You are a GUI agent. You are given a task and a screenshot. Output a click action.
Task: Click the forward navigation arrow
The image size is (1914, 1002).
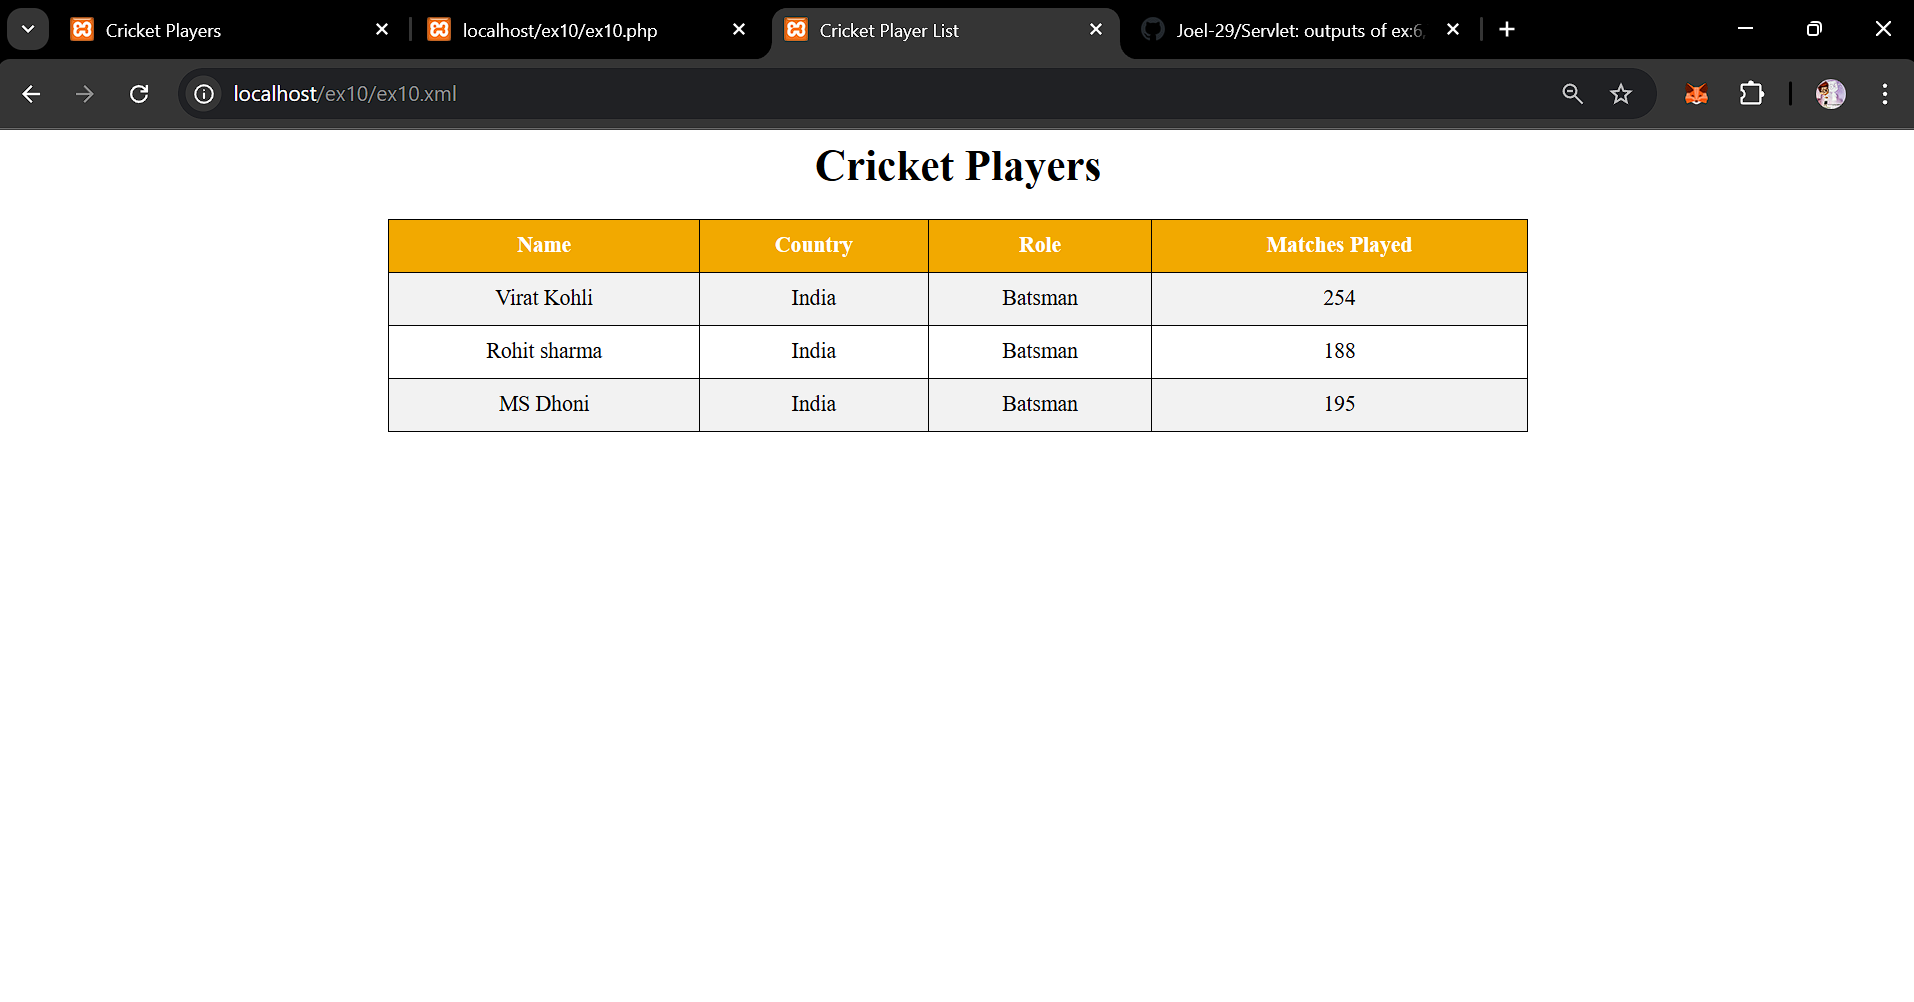pyautogui.click(x=85, y=94)
